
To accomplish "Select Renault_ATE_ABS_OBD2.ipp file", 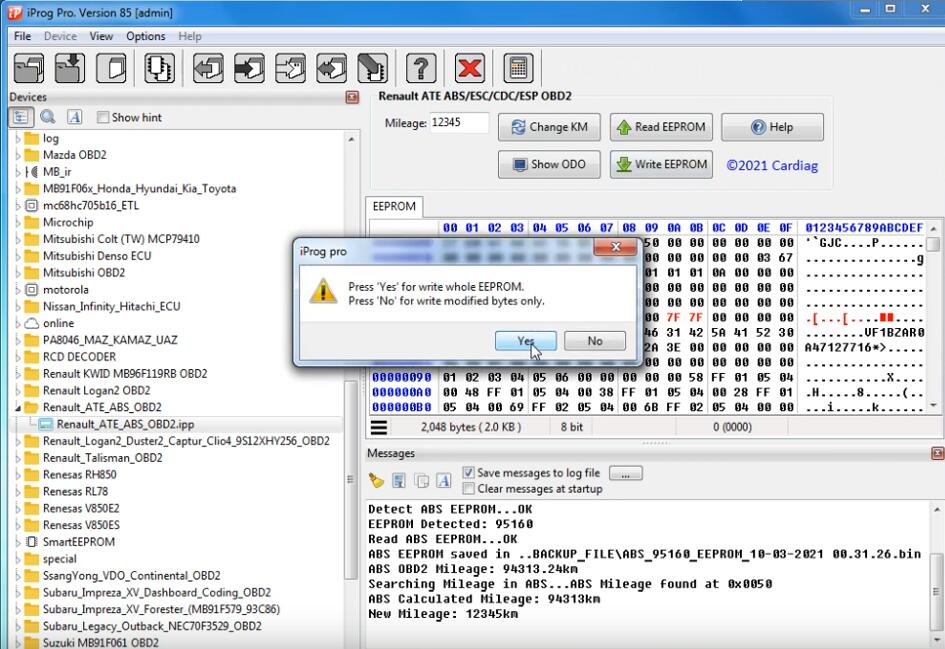I will 125,424.
